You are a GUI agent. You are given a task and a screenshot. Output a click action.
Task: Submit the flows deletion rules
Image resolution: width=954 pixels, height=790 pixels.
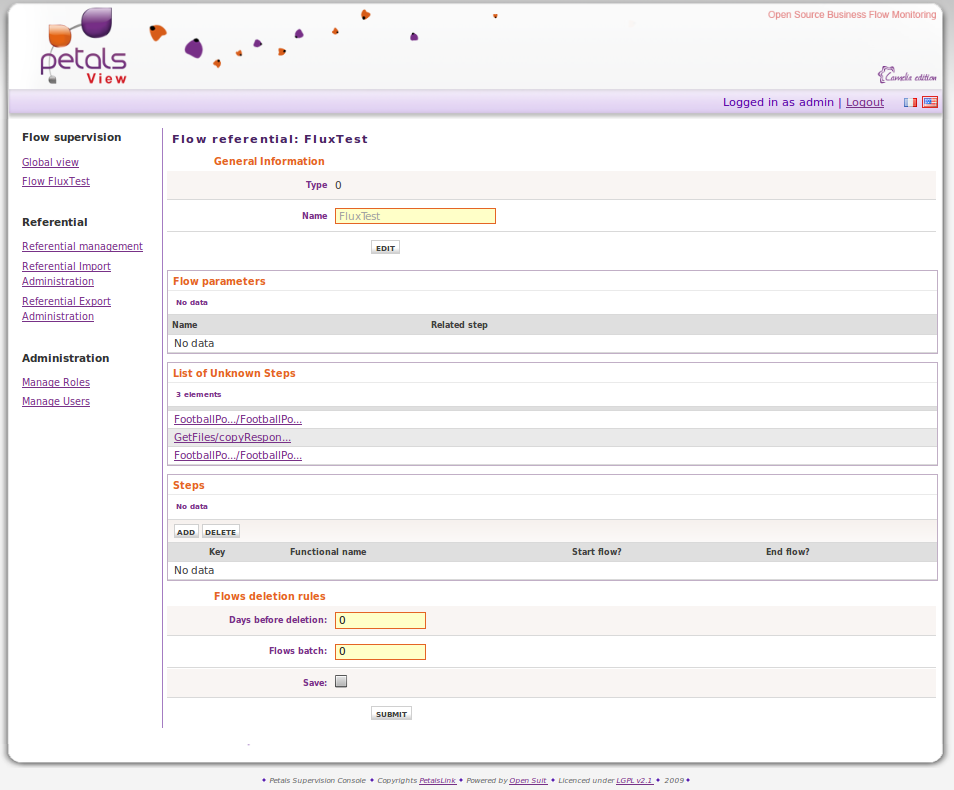391,714
